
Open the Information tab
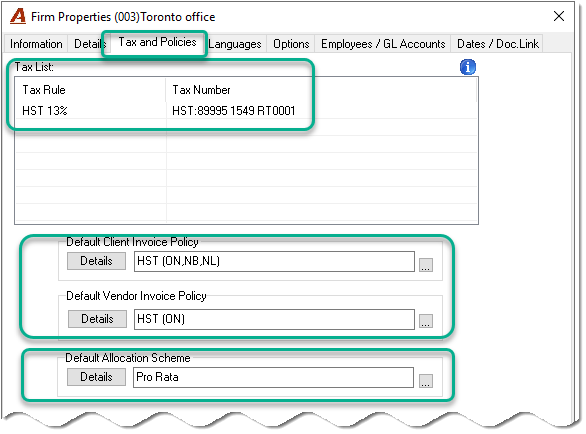[36, 44]
